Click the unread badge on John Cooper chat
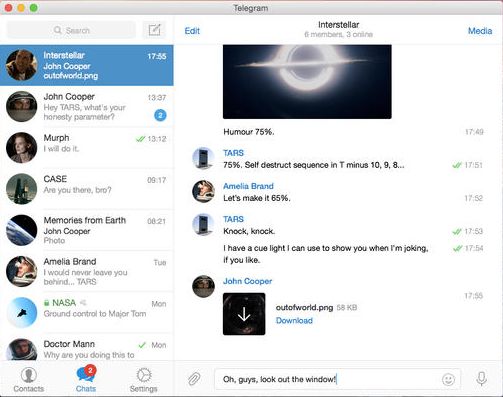The width and height of the screenshot is (503, 397). [160, 115]
